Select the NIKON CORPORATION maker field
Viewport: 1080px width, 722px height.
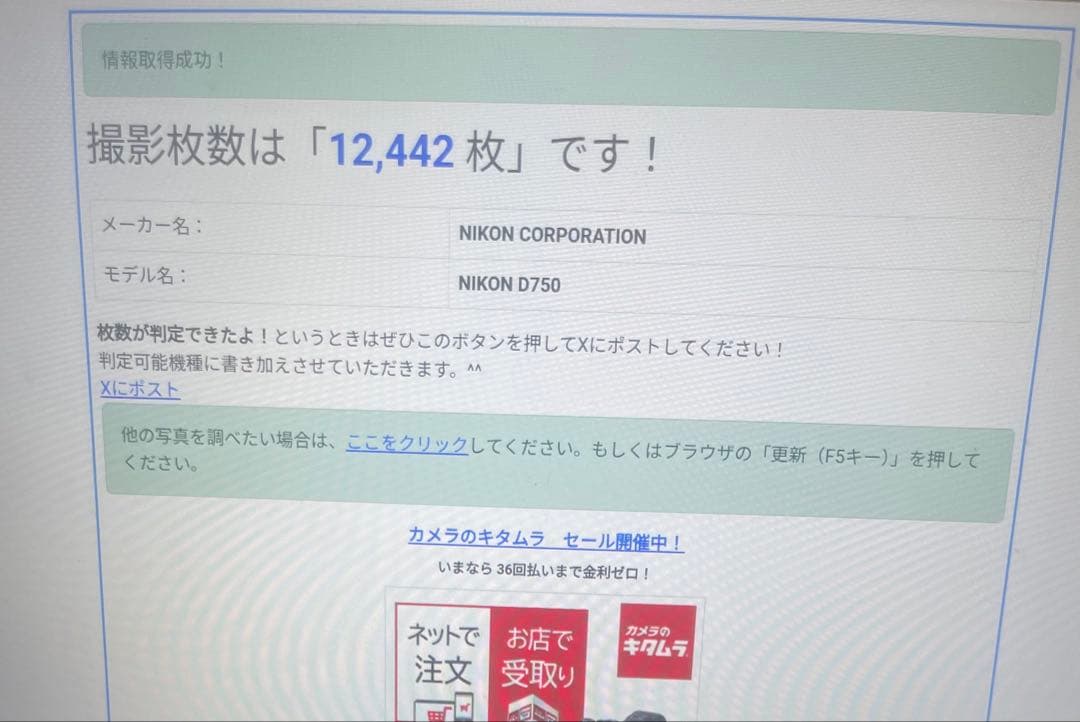pos(550,235)
